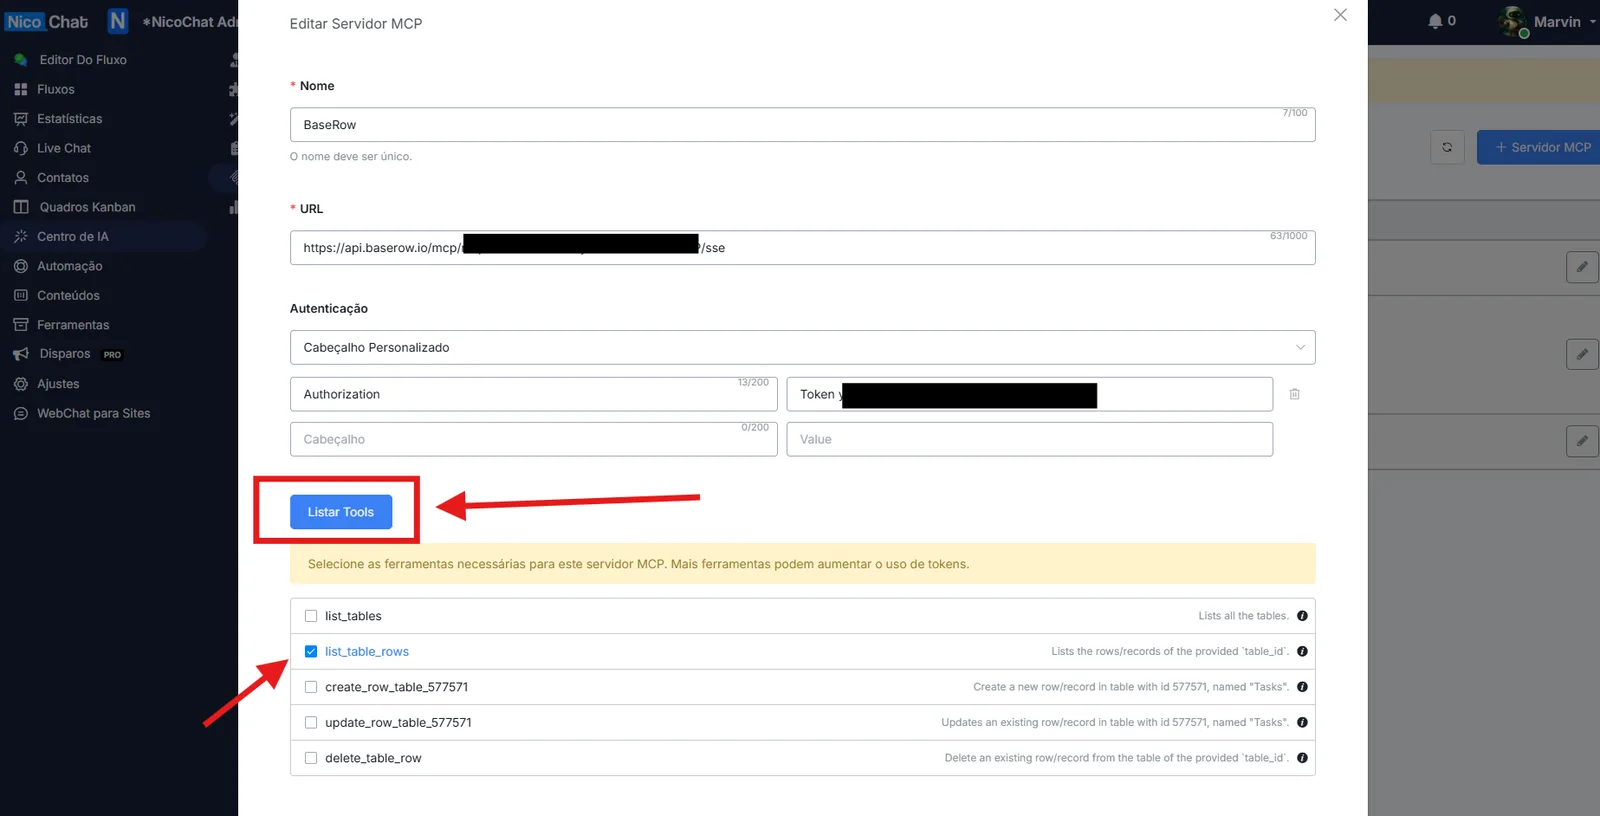This screenshot has height=816, width=1600.
Task: Show info for list_table_rows tool
Action: click(1302, 651)
